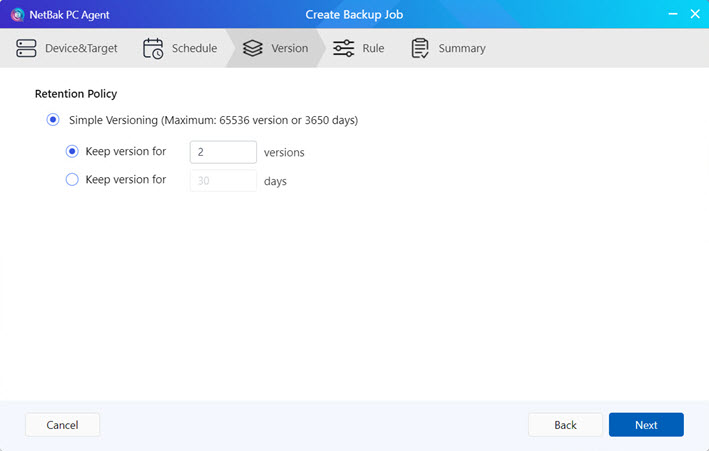Viewport: 709px width, 451px height.
Task: Click the Summary clipboard icon
Action: pyautogui.click(x=420, y=48)
